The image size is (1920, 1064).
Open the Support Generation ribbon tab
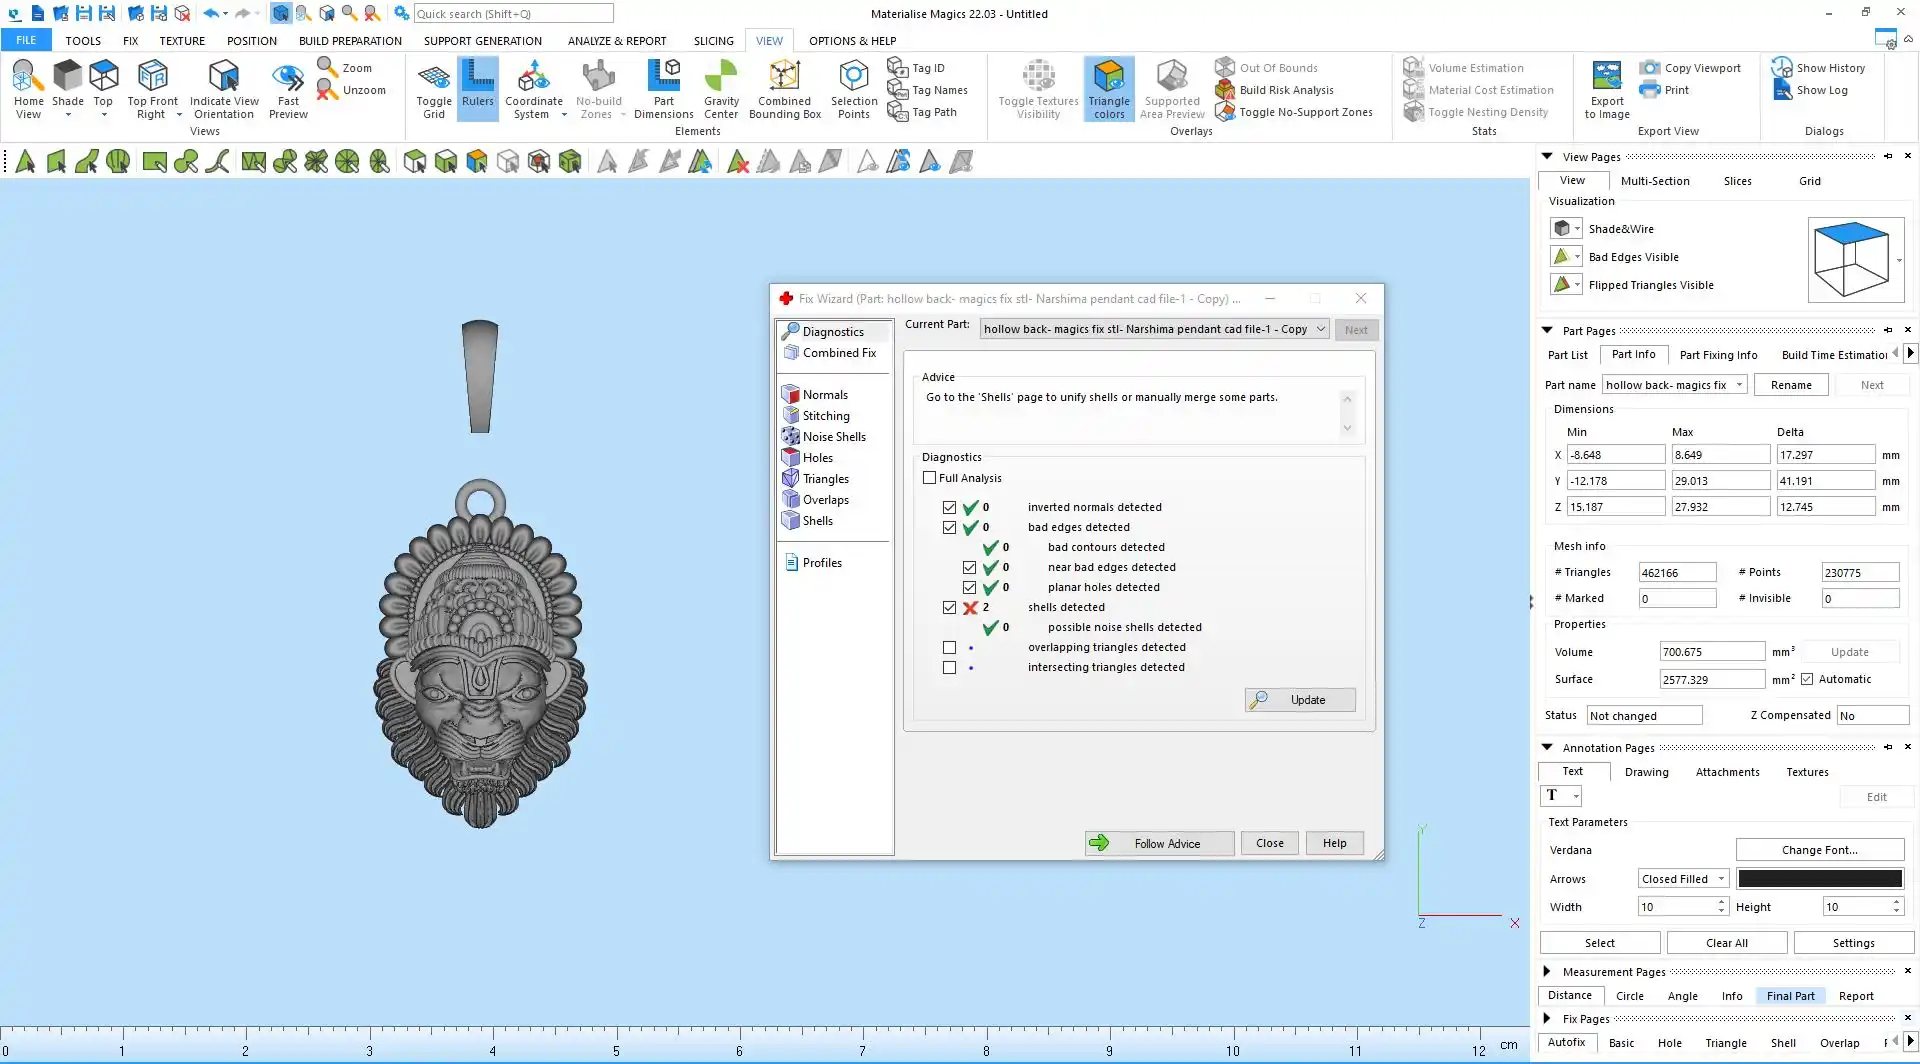point(482,41)
